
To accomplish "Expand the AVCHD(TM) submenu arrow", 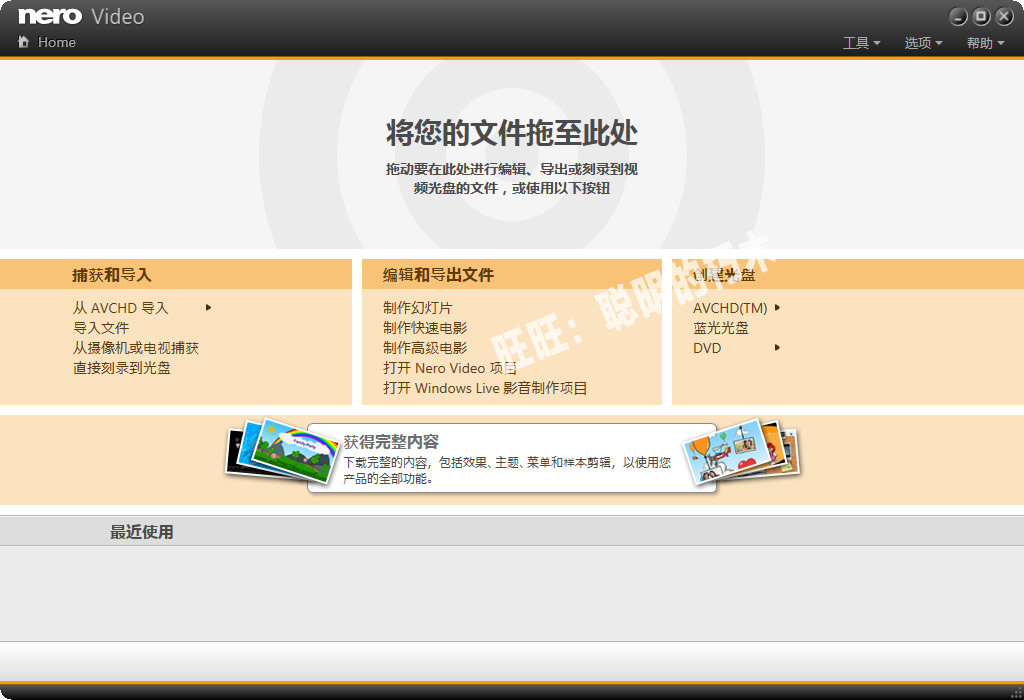I will click(777, 308).
